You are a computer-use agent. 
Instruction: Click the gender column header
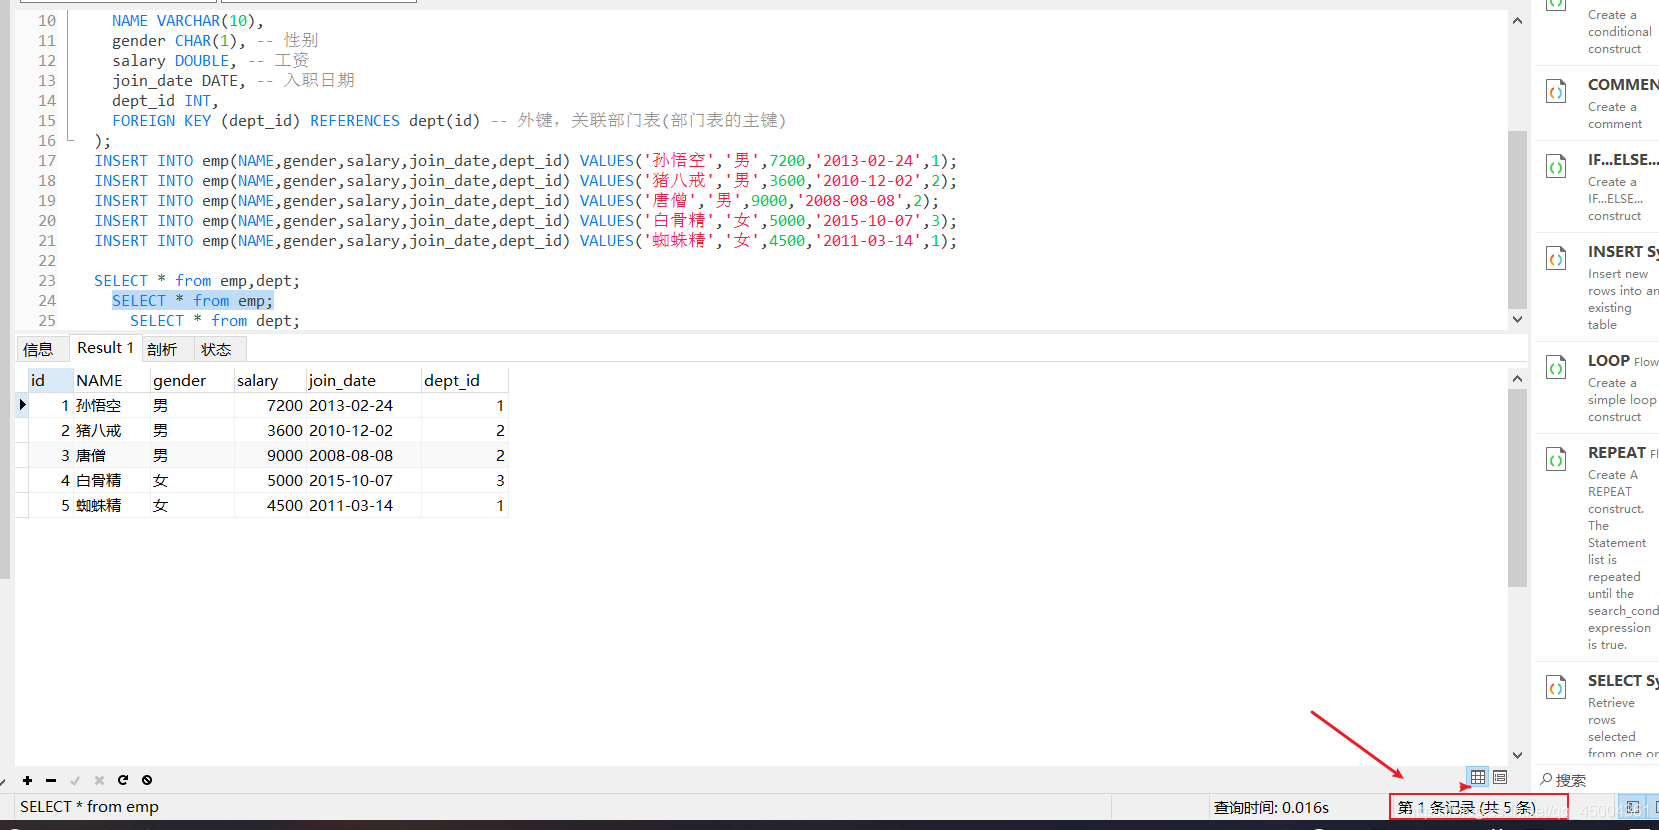pyautogui.click(x=192, y=380)
